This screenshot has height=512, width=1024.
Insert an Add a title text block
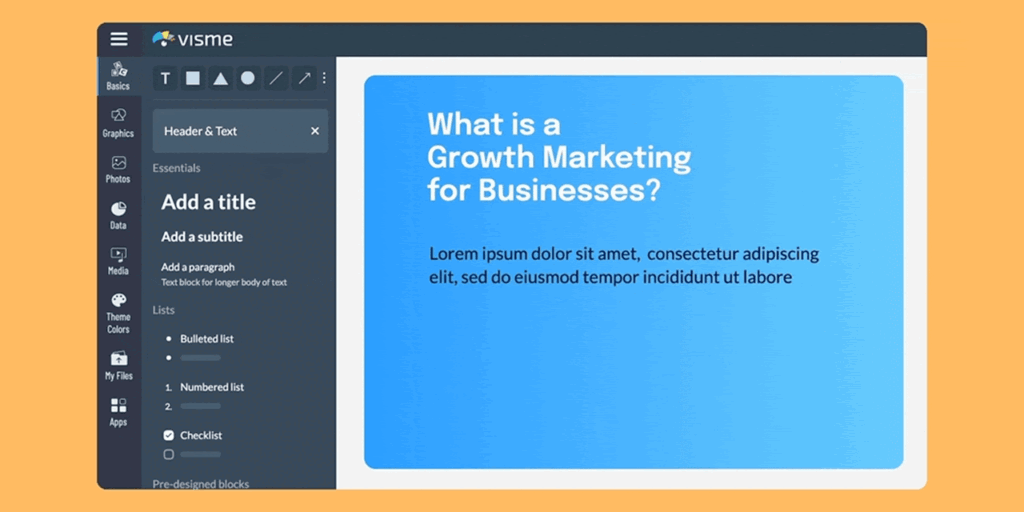(208, 202)
